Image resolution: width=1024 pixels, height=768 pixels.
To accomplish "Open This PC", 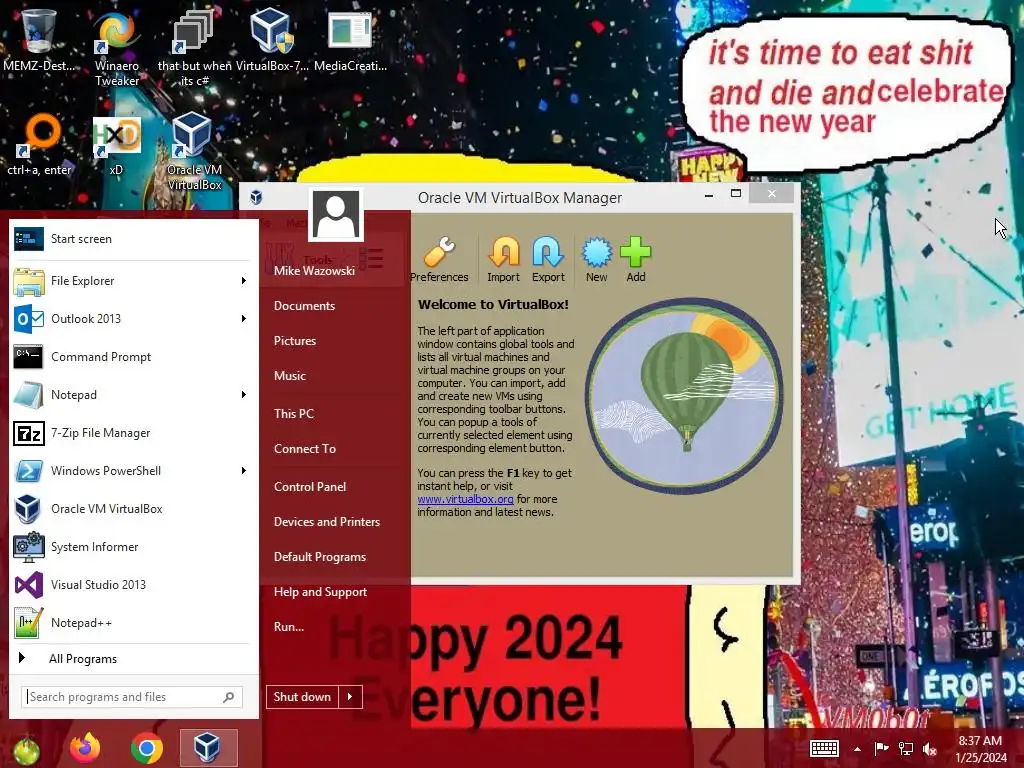I will point(294,413).
